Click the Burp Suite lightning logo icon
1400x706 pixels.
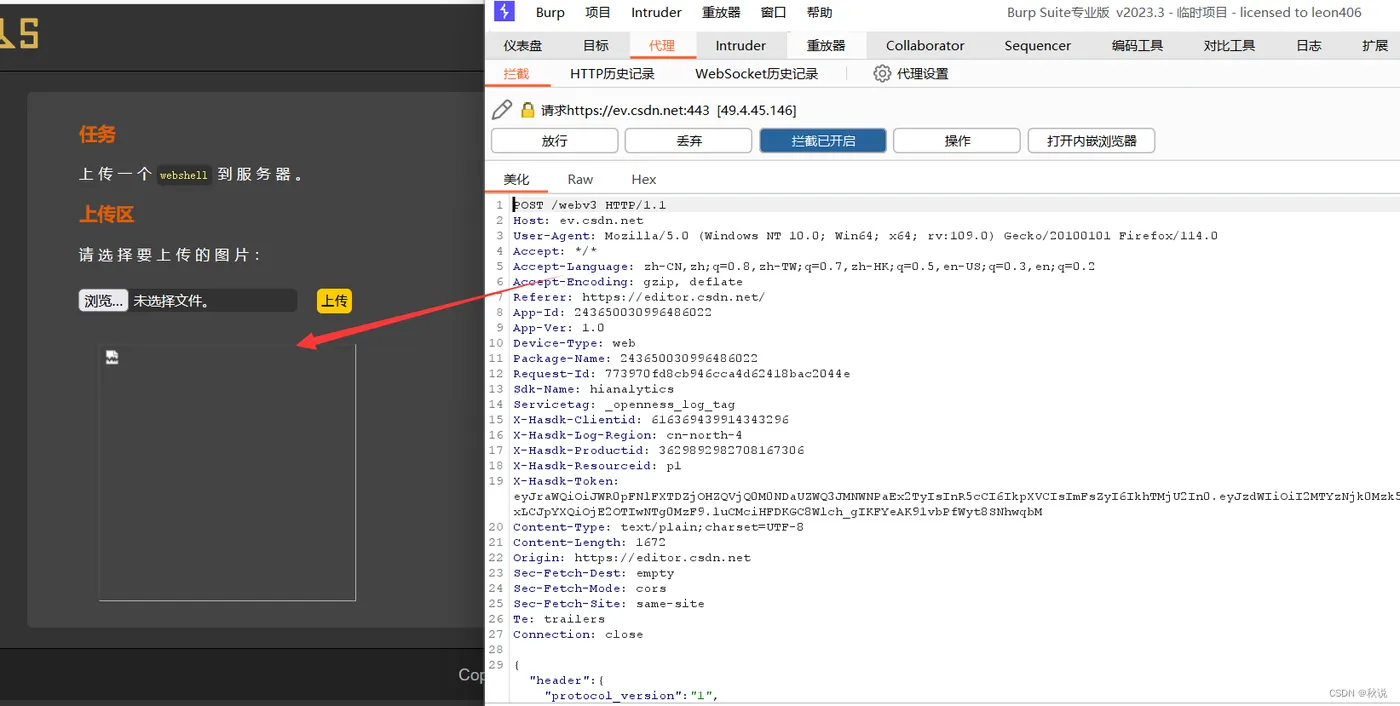pos(505,12)
